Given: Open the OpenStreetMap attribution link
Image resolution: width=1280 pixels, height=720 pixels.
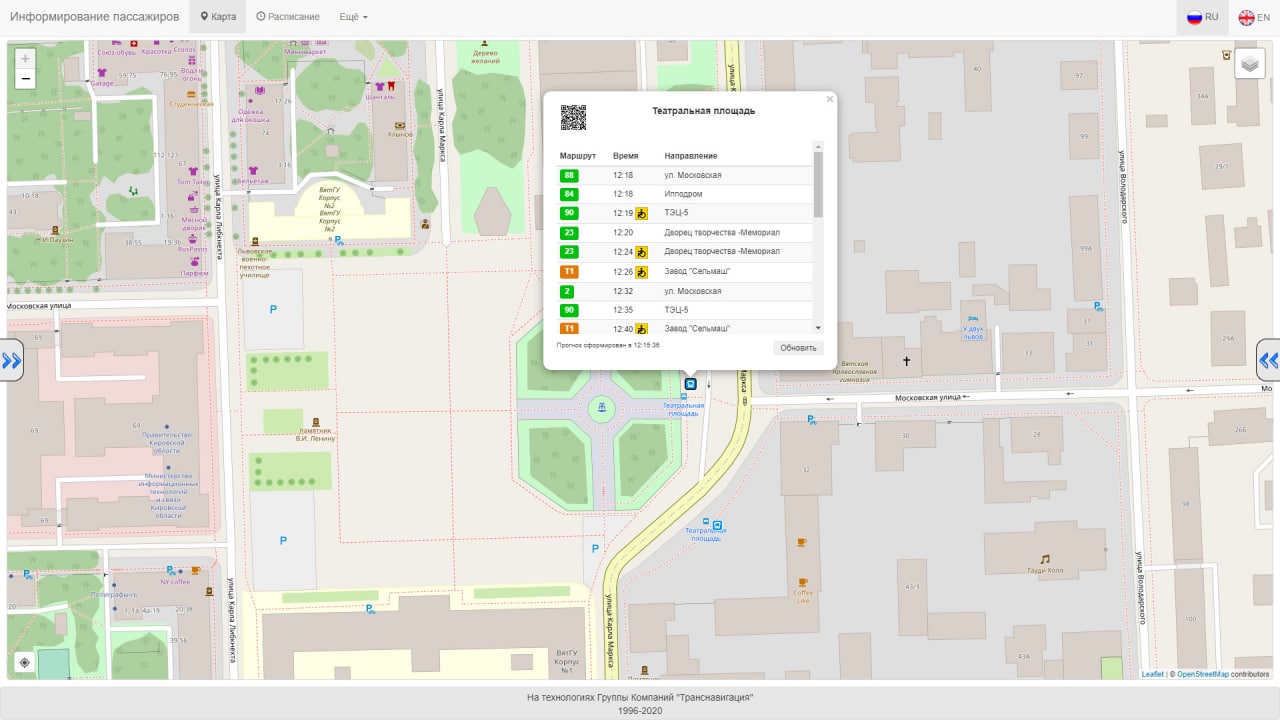Looking at the screenshot, I should 1202,674.
